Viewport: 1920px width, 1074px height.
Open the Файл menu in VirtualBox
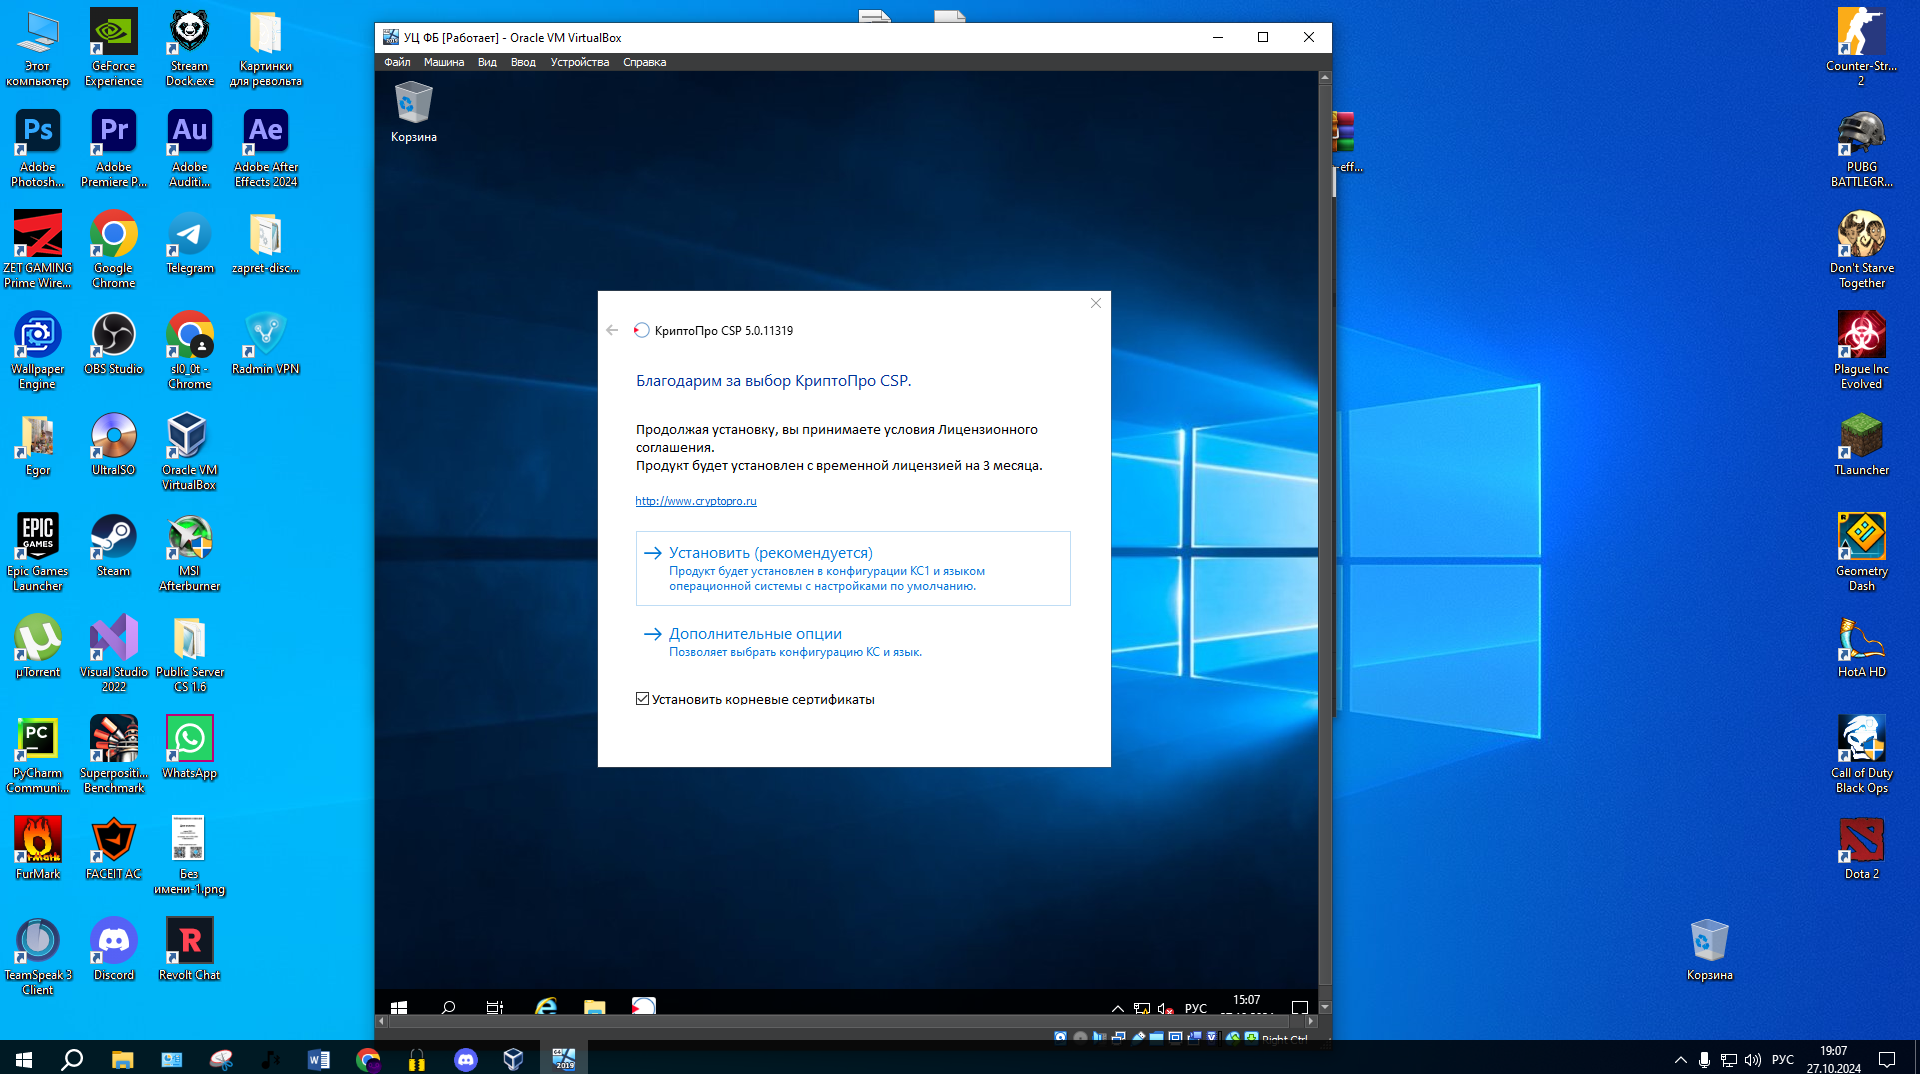[x=397, y=62]
